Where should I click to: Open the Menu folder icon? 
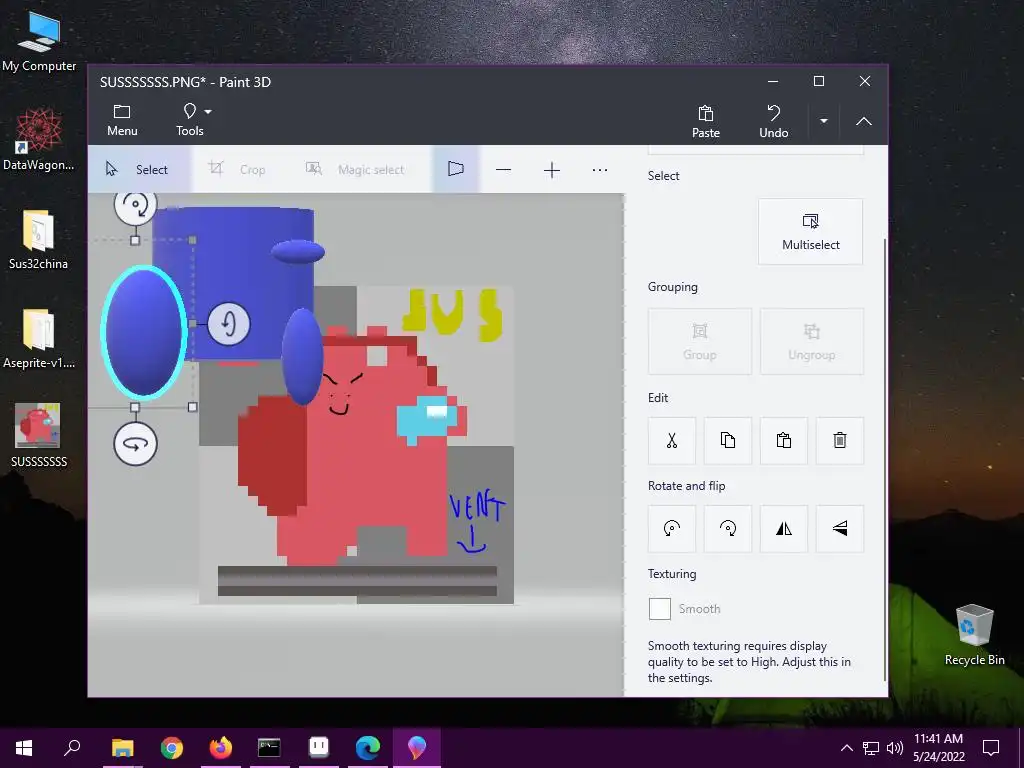tap(122, 120)
